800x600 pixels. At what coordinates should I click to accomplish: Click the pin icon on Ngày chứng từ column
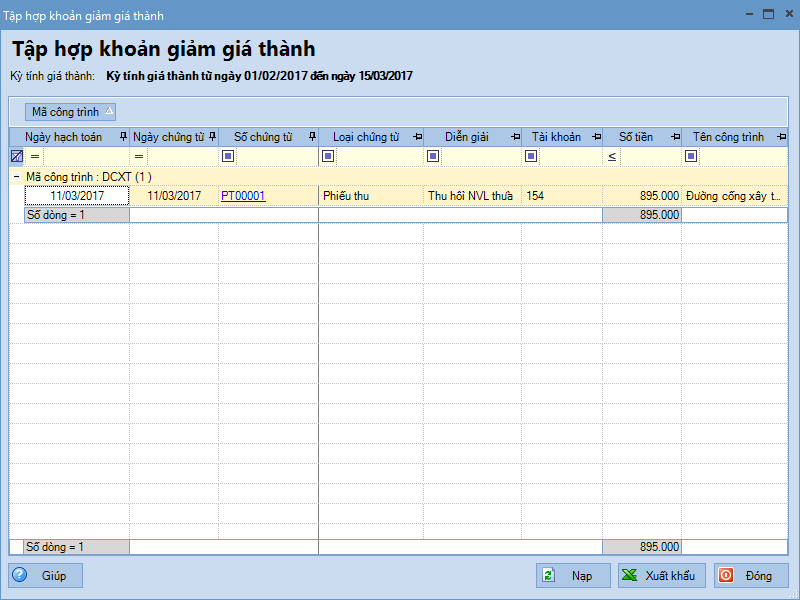coord(212,137)
